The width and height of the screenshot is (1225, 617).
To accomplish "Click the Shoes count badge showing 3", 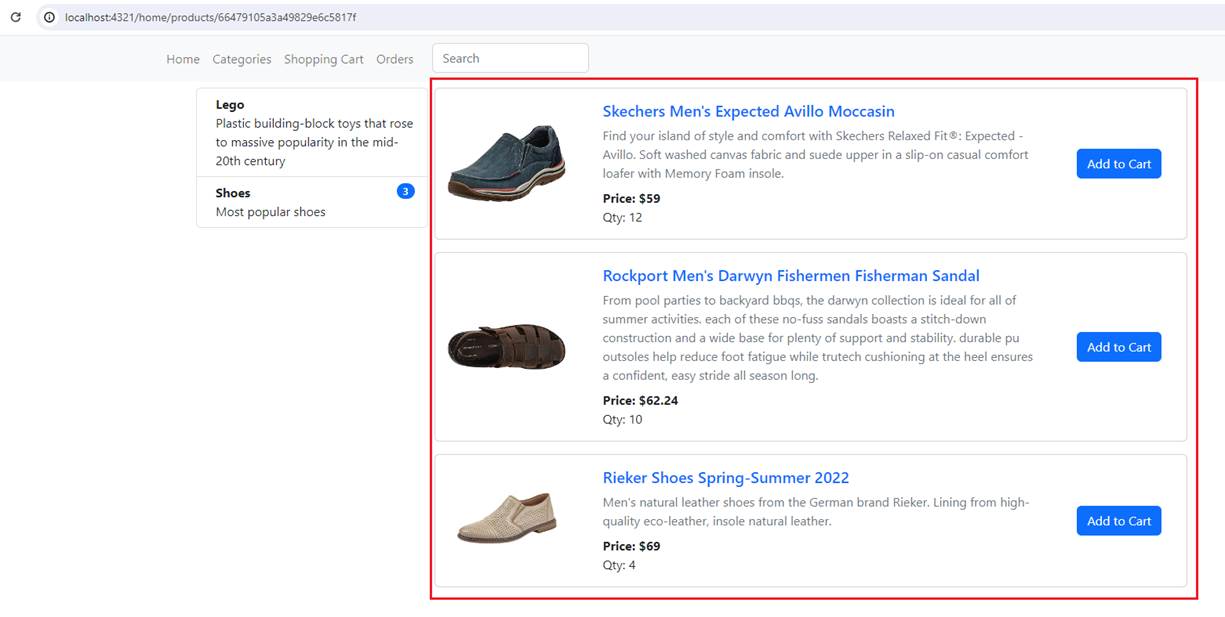I will click(405, 191).
